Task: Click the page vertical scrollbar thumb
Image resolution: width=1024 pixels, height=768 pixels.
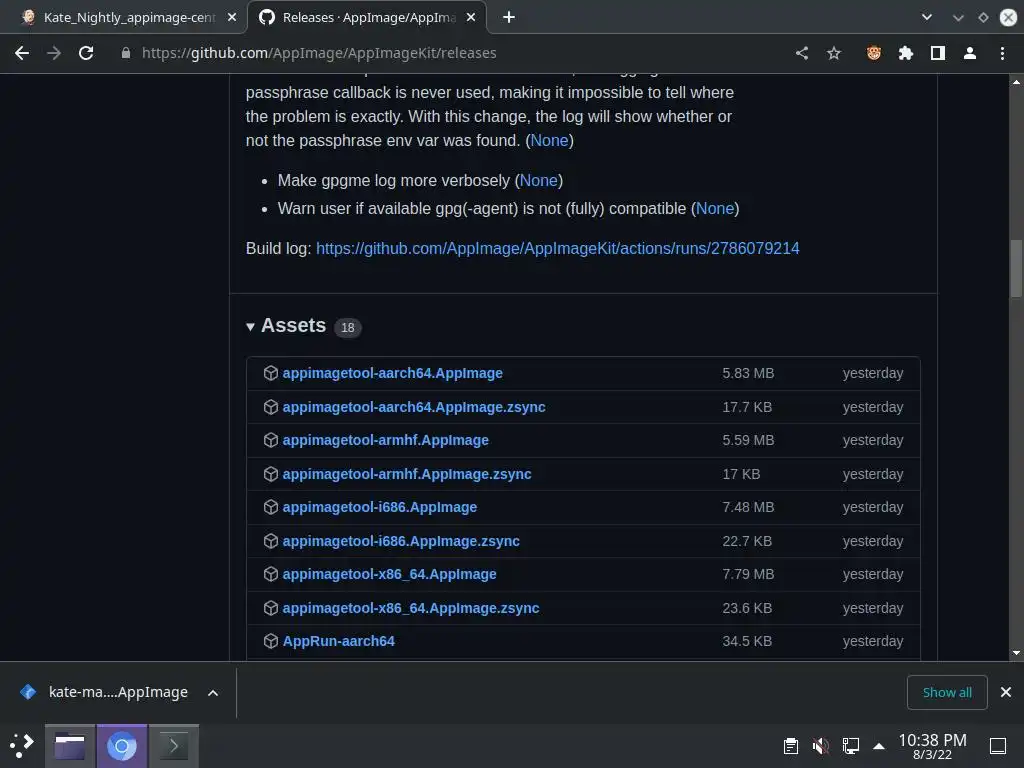Action: 1016,268
